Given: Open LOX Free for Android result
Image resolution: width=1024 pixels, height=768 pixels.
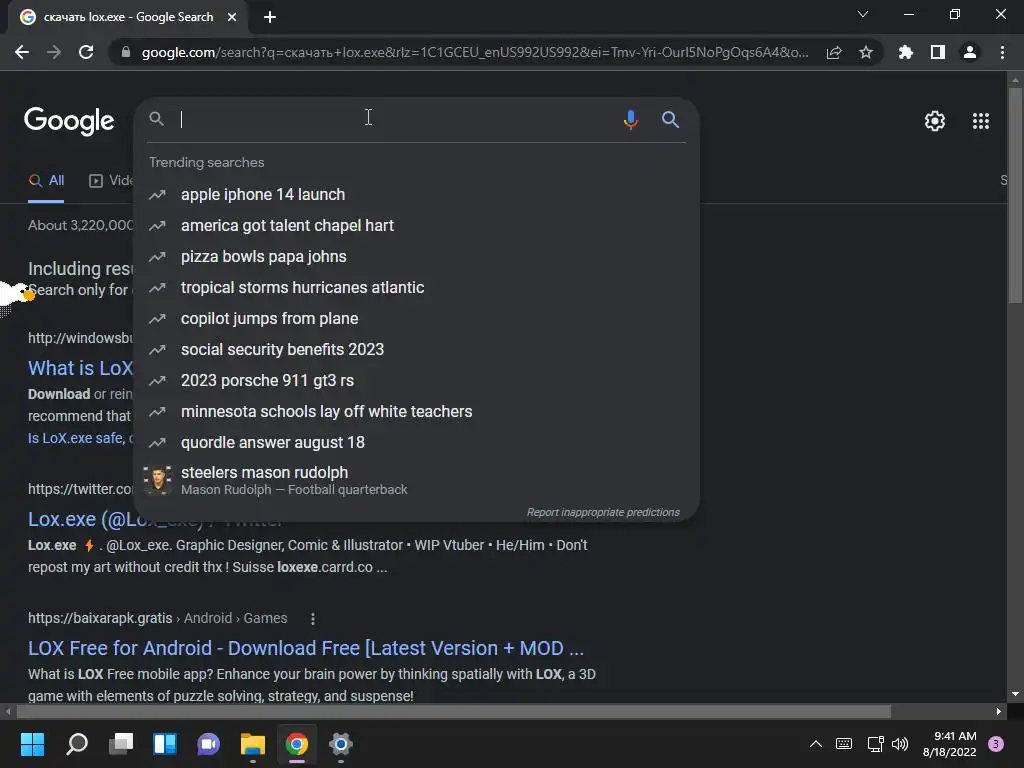Looking at the screenshot, I should point(306,648).
